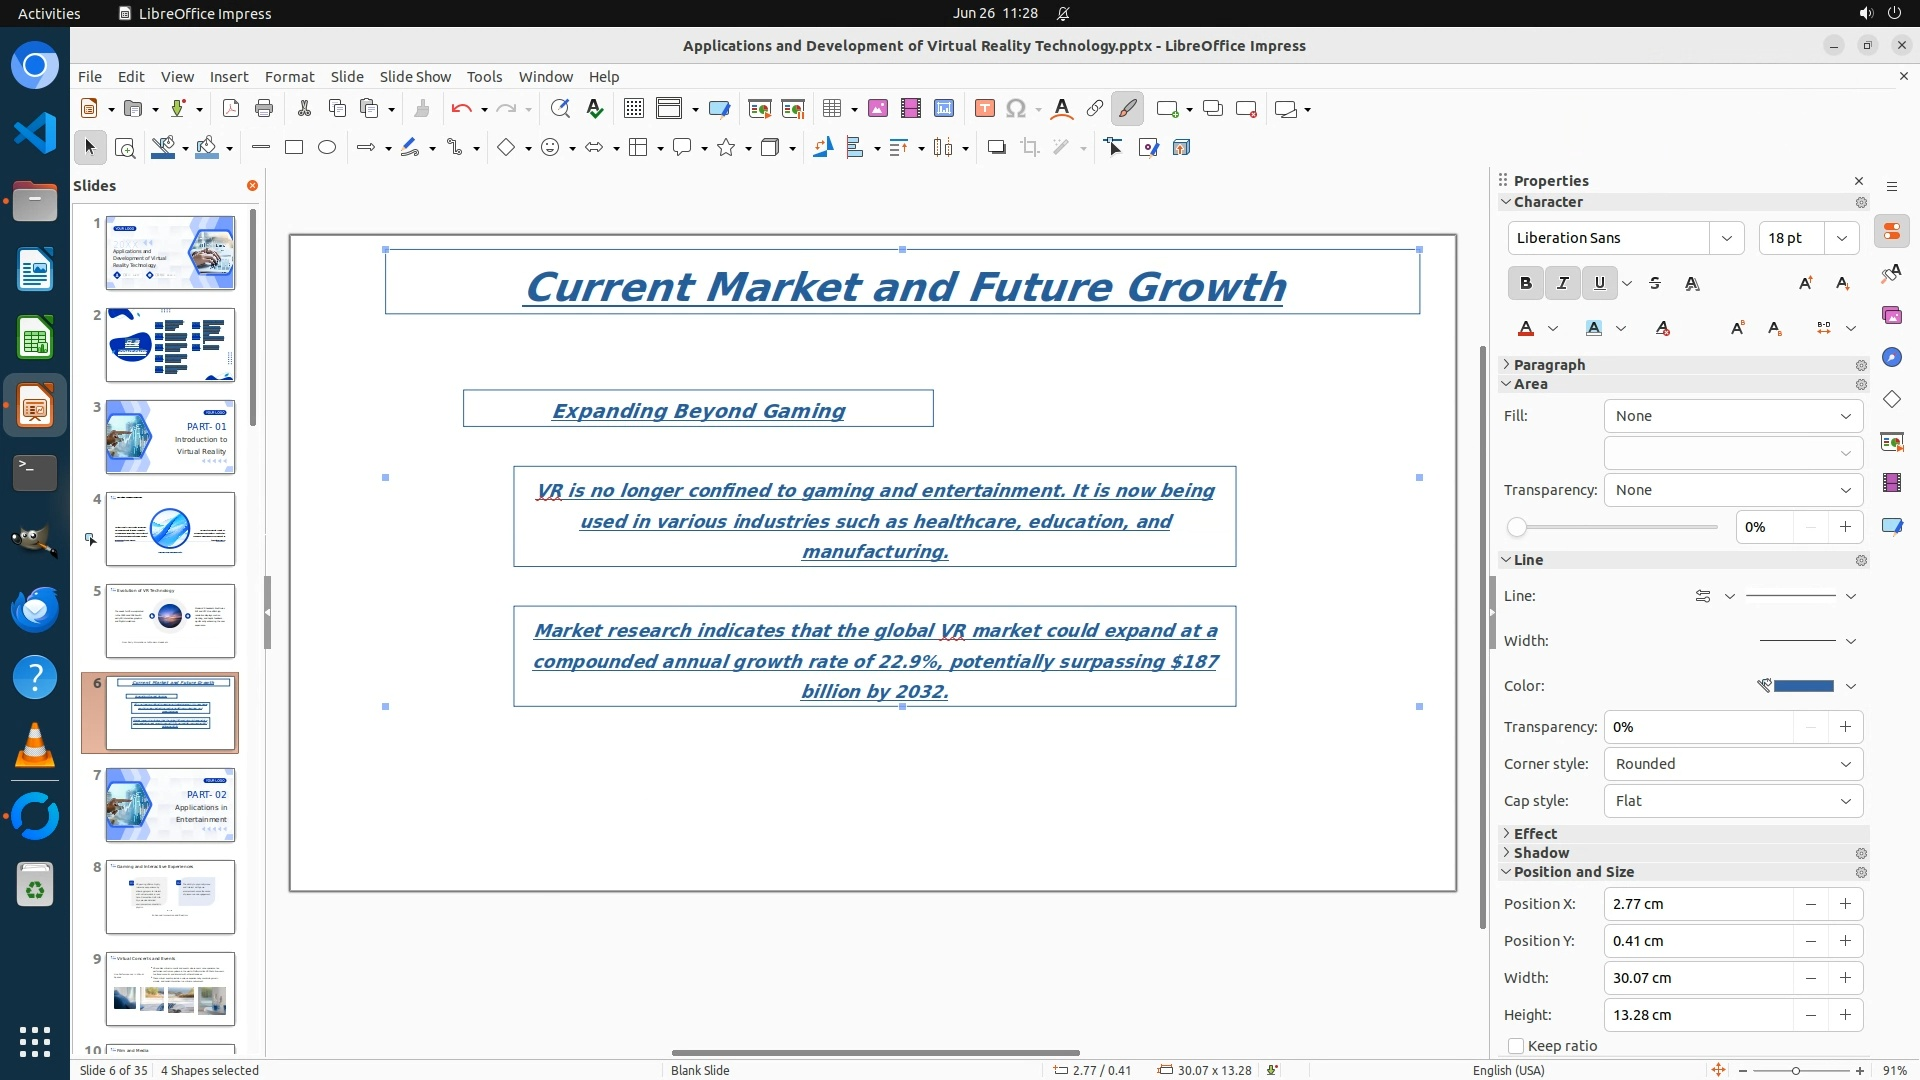Open the Special Character icon
1920x1080 pixels.
coord(1016,109)
